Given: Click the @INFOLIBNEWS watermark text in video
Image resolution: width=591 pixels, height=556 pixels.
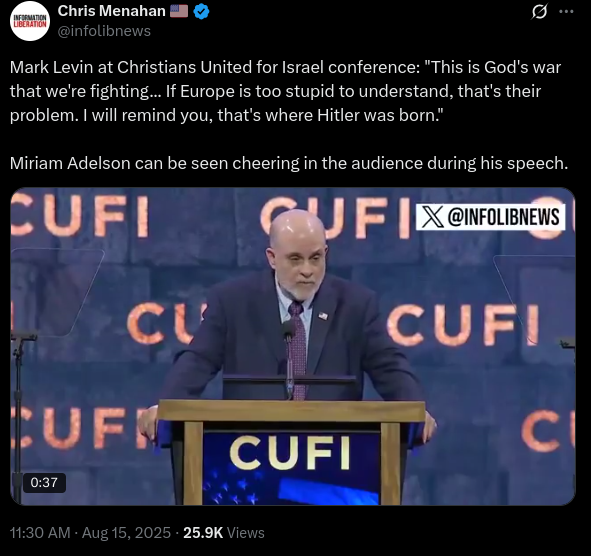Looking at the screenshot, I should coord(504,217).
